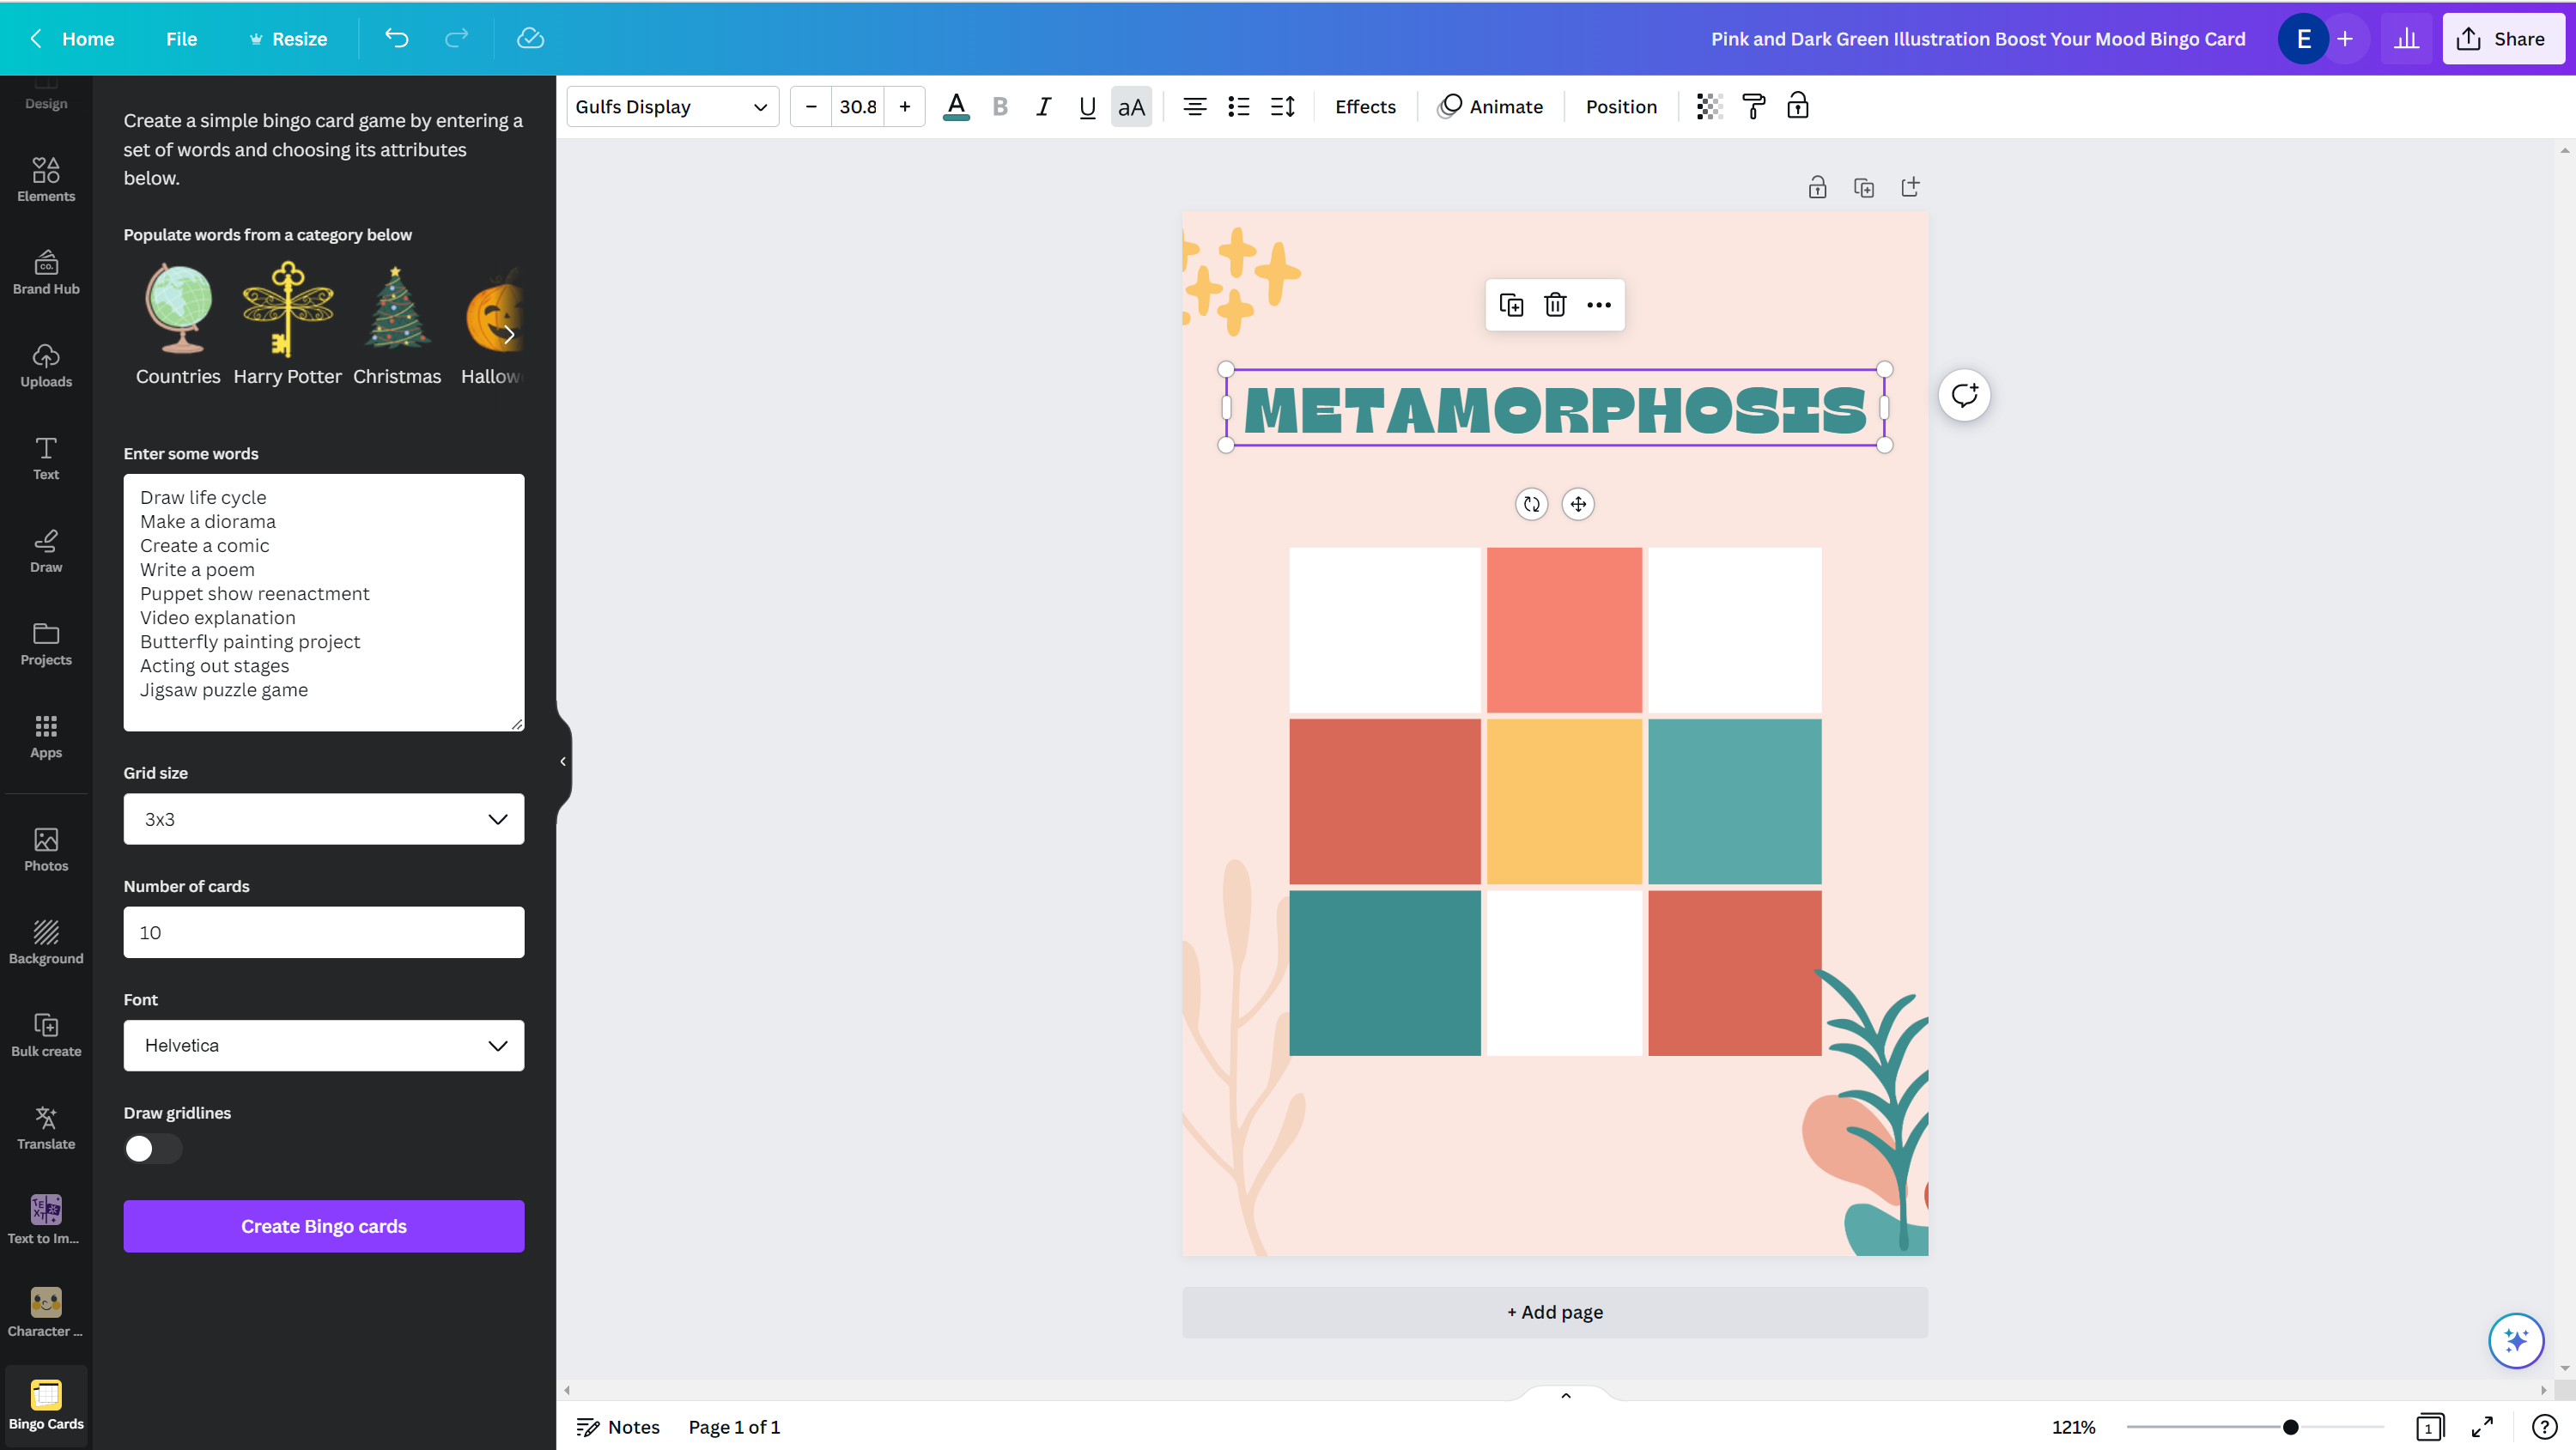The image size is (2576, 1450).
Task: Open the Magic assistant sparkle button
Action: pyautogui.click(x=2515, y=1340)
